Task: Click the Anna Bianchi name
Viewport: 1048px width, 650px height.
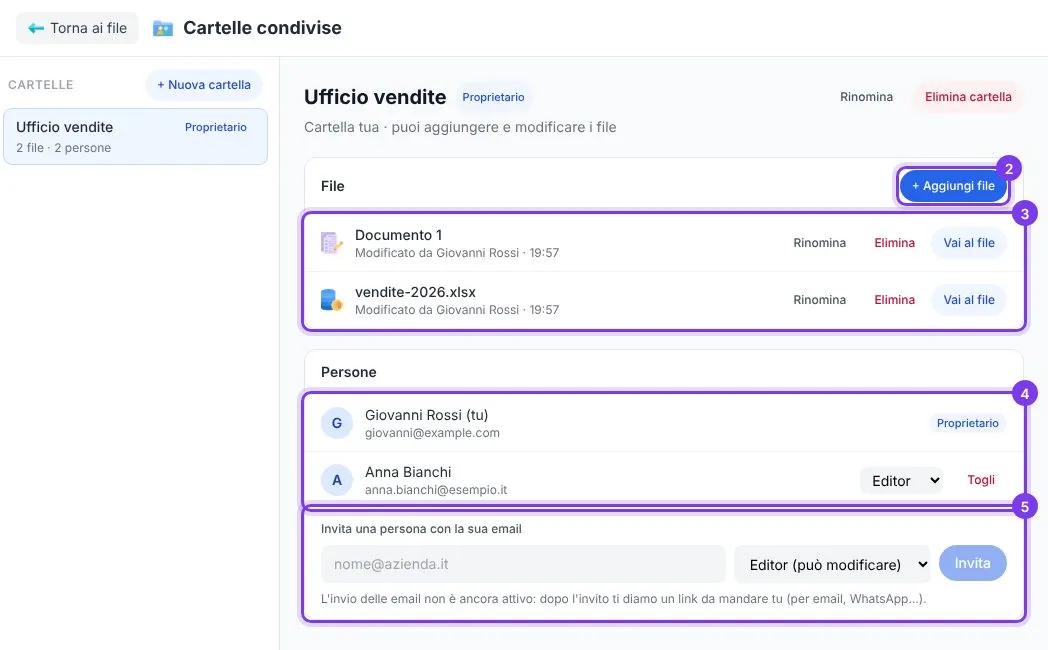Action: click(408, 472)
